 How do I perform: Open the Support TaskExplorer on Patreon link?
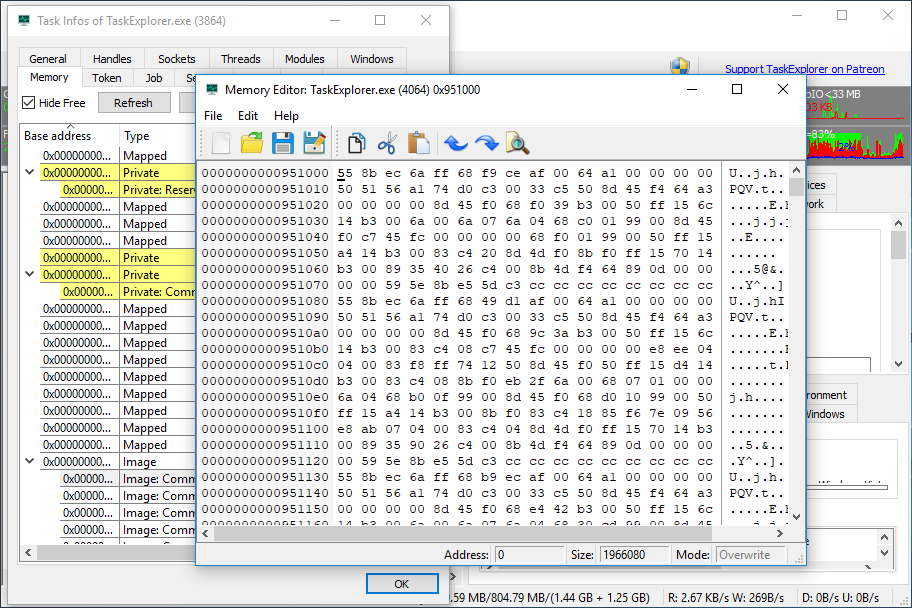804,69
